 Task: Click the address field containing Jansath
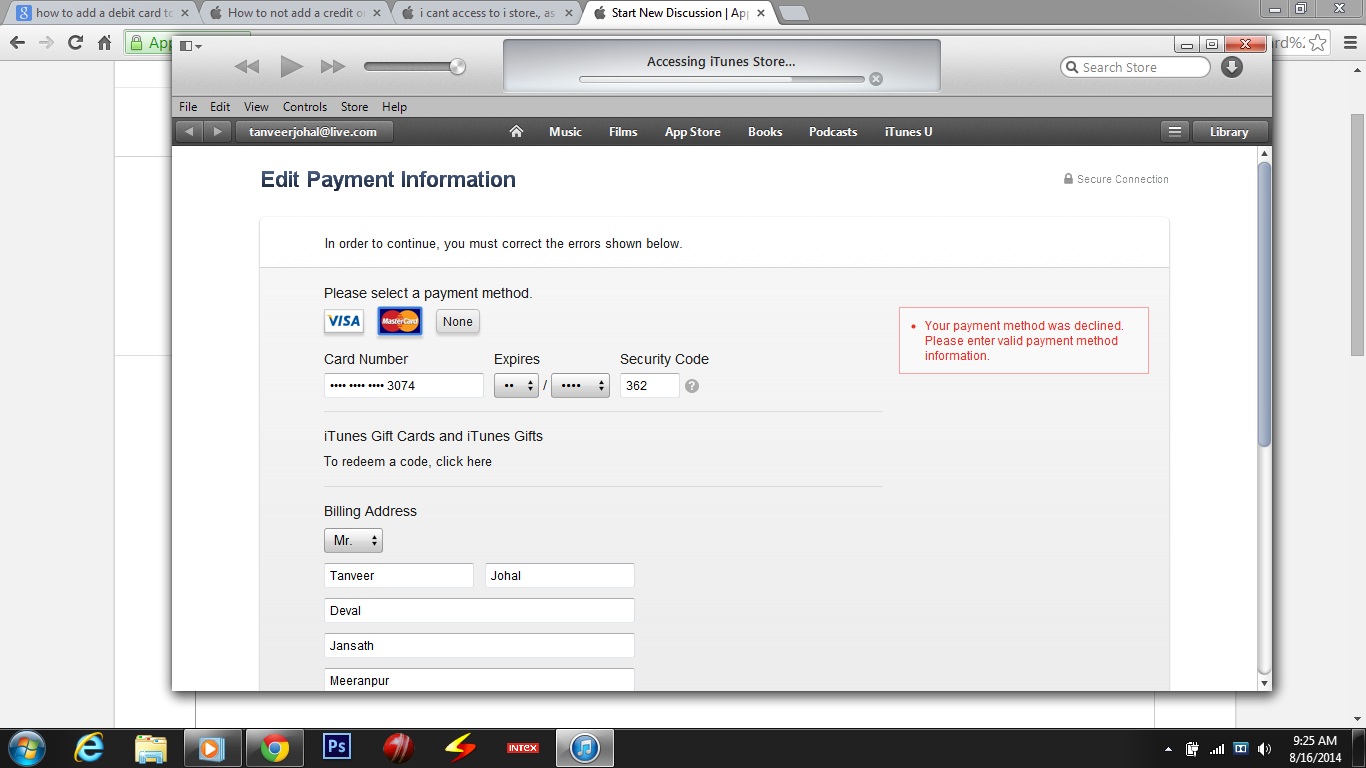479,645
